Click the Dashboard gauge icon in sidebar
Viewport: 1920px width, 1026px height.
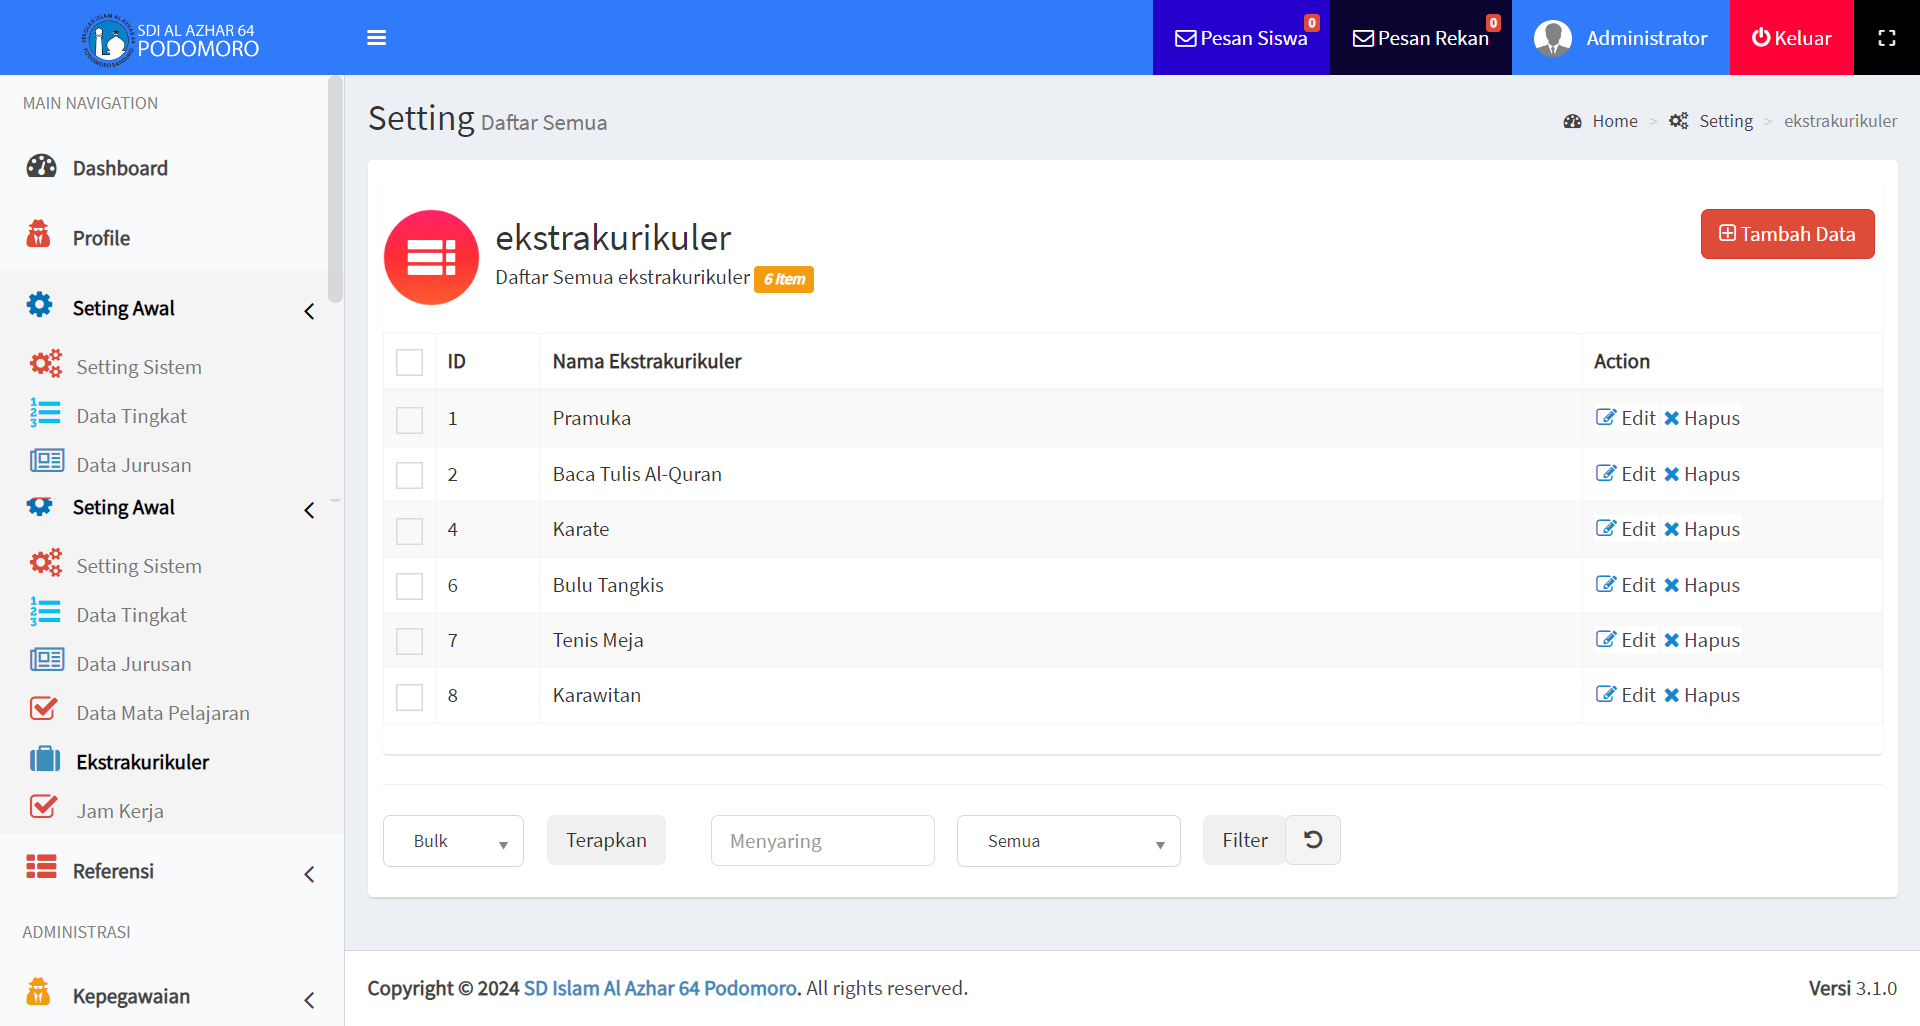41,167
